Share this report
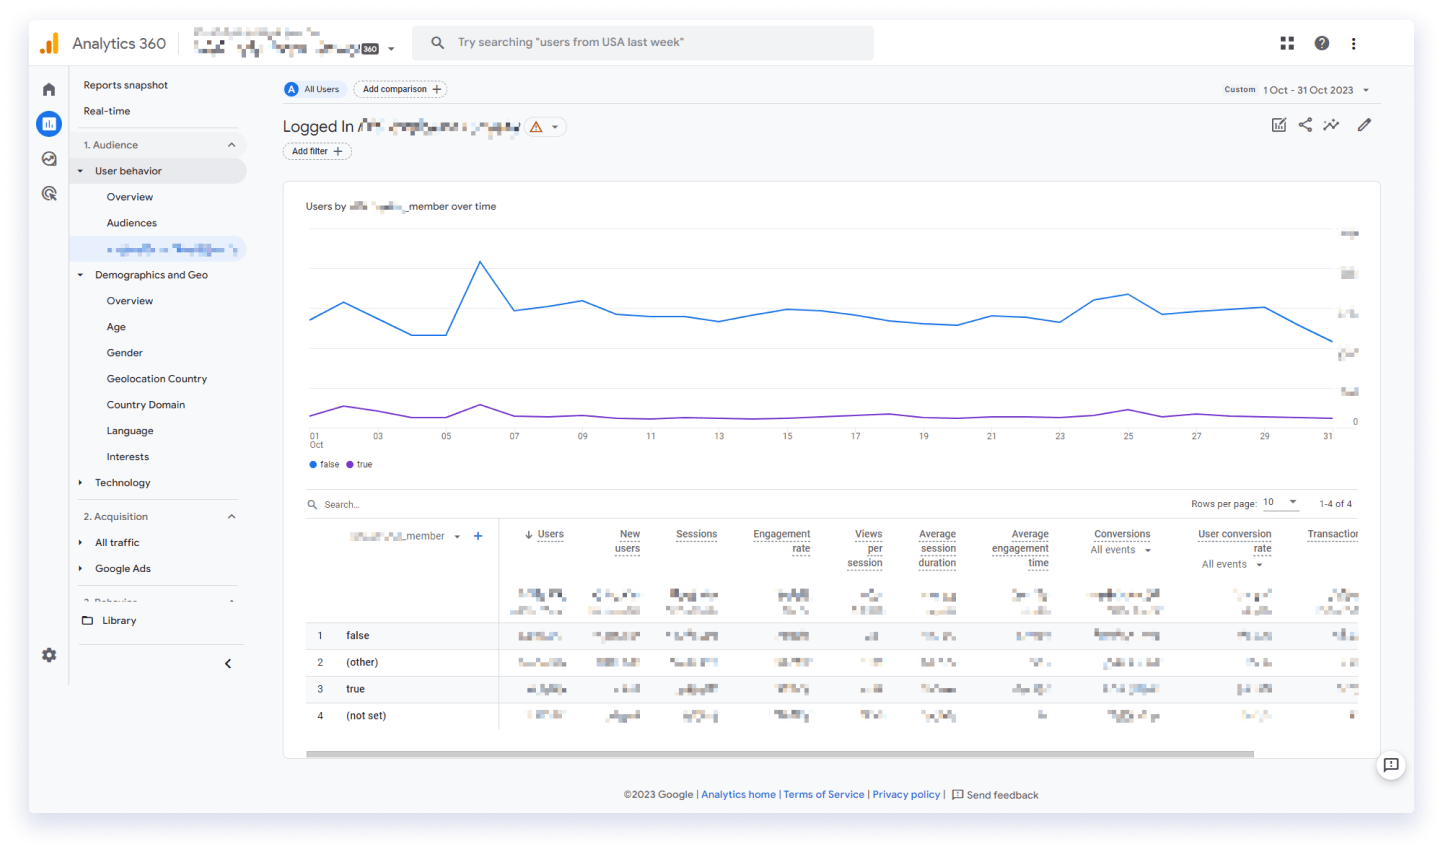1443x851 pixels. (1305, 125)
